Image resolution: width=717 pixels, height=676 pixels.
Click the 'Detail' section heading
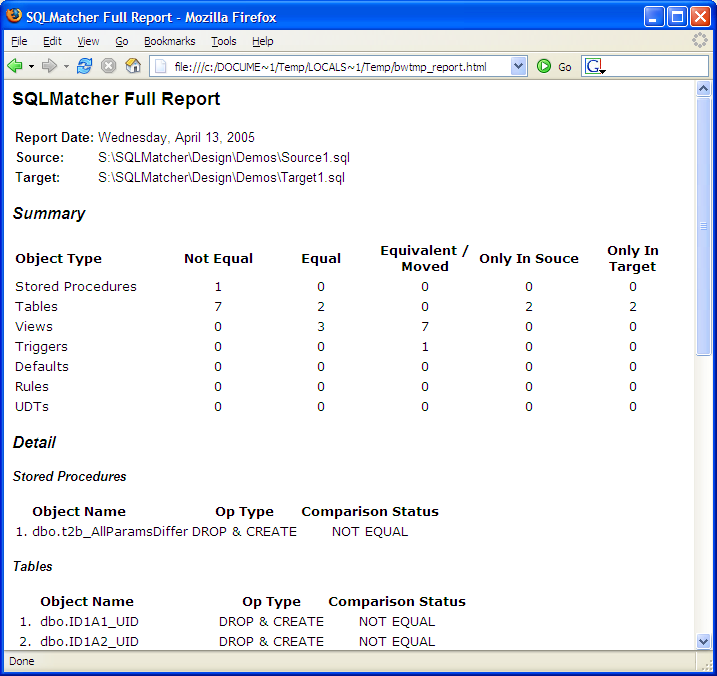(34, 443)
